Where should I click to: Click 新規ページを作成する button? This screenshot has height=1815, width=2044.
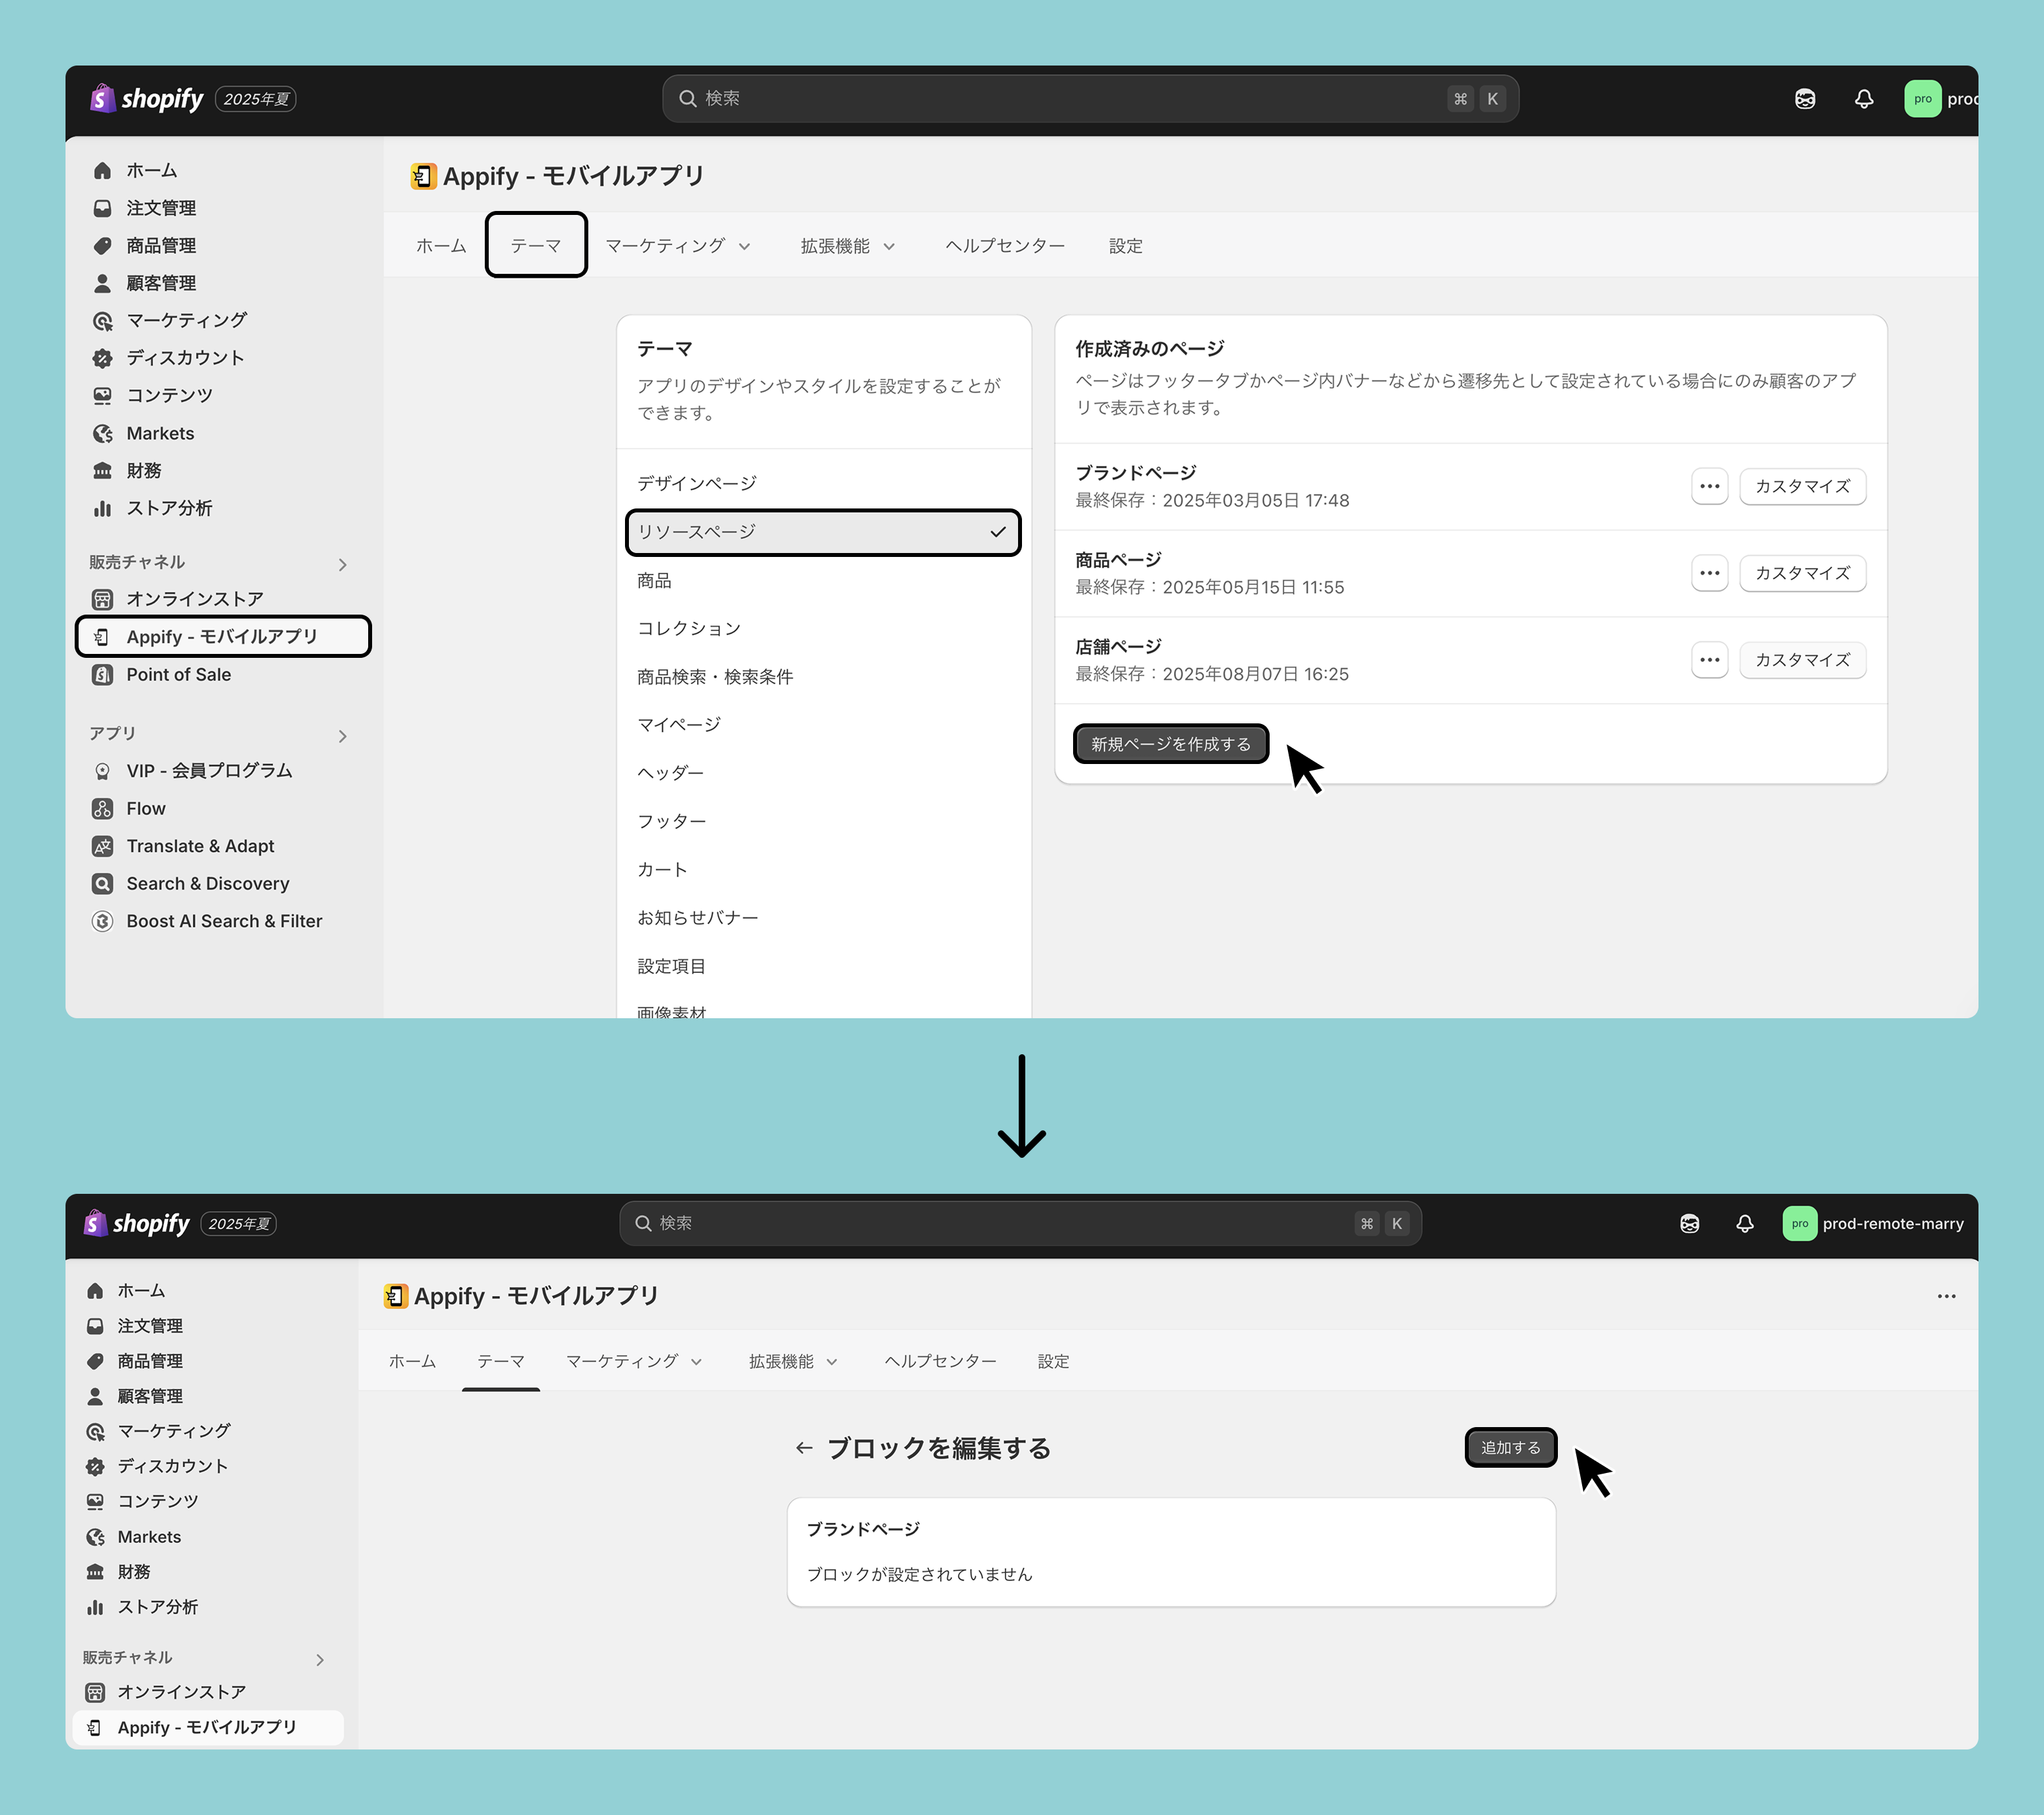click(x=1170, y=744)
